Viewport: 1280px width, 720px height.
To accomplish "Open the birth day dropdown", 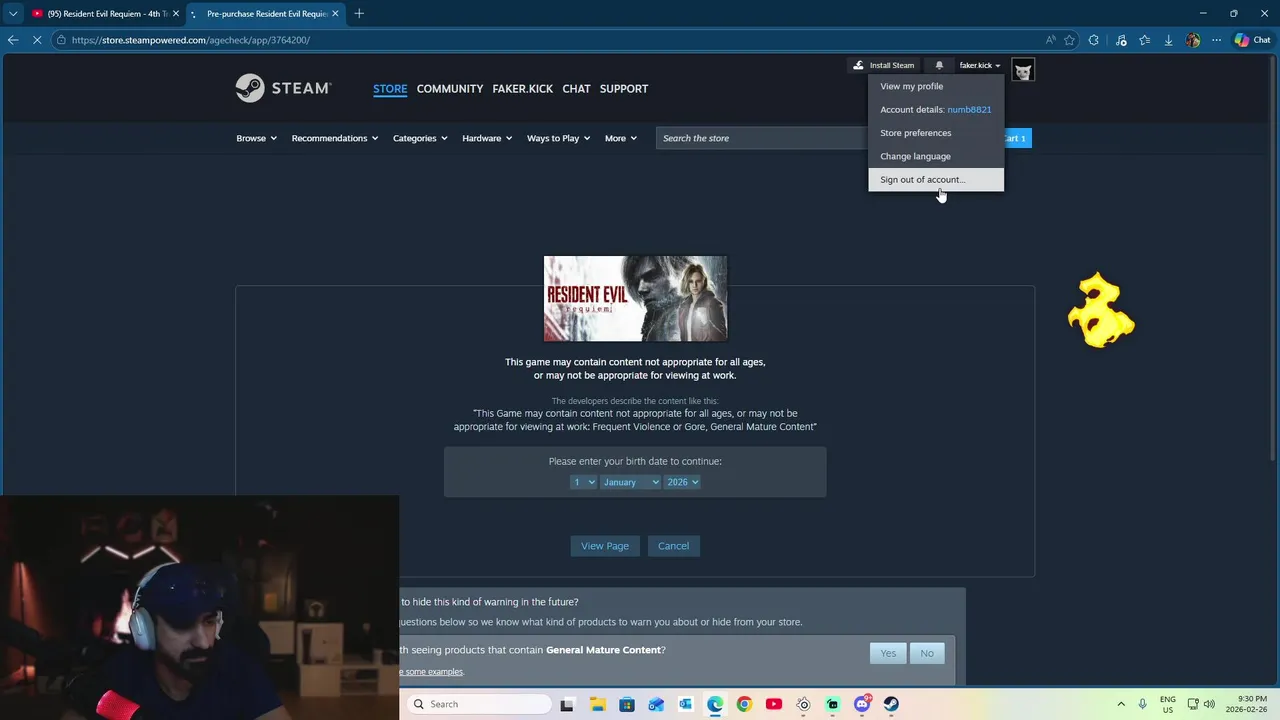I will click(x=583, y=482).
